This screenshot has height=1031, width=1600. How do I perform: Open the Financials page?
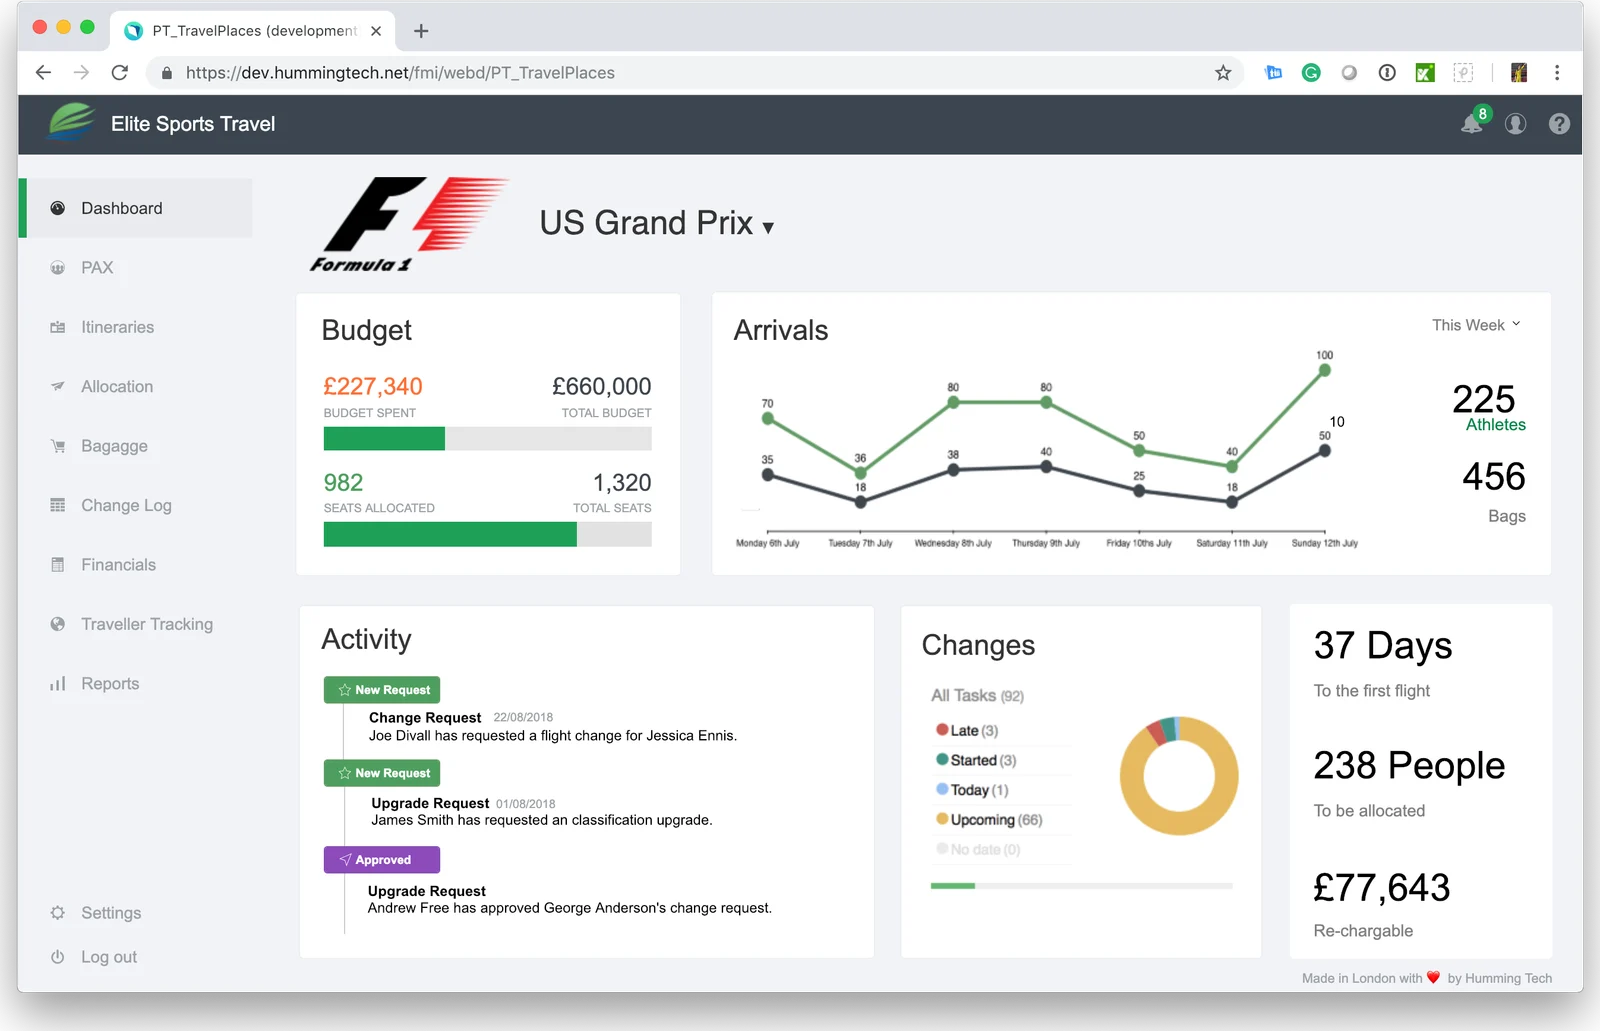118,565
